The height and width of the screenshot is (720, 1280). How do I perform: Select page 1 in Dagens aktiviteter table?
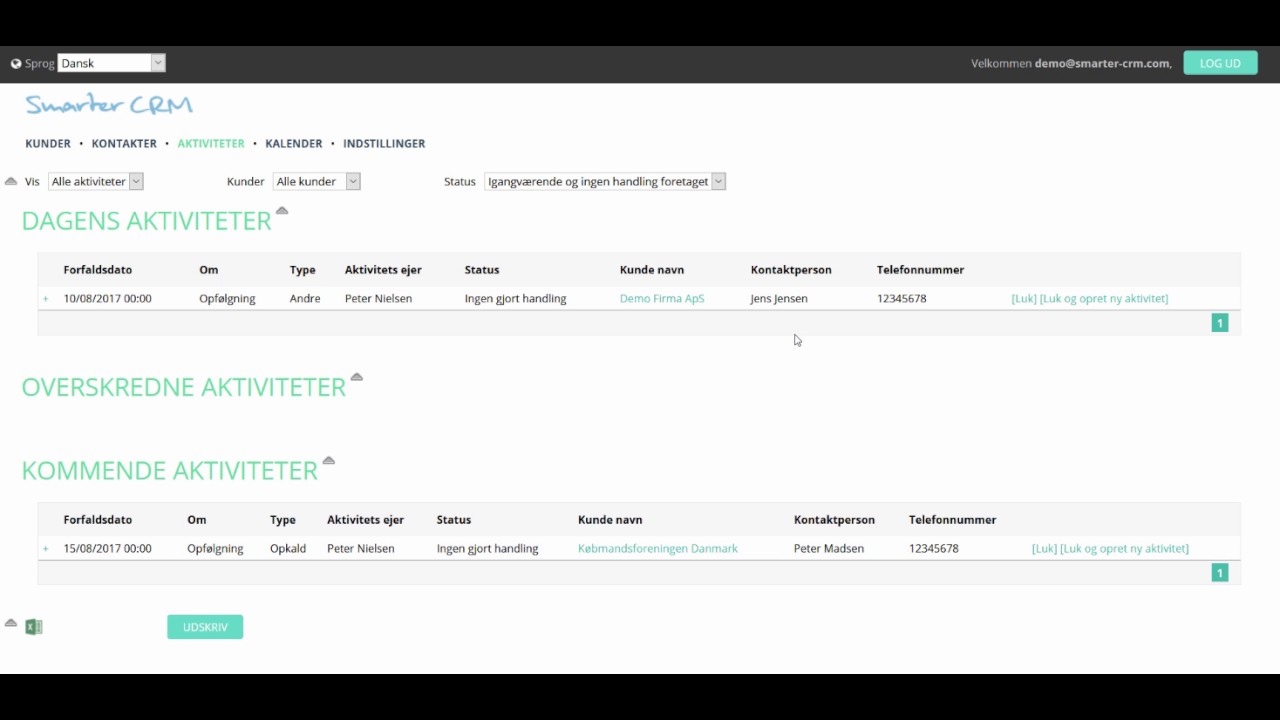tap(1220, 323)
